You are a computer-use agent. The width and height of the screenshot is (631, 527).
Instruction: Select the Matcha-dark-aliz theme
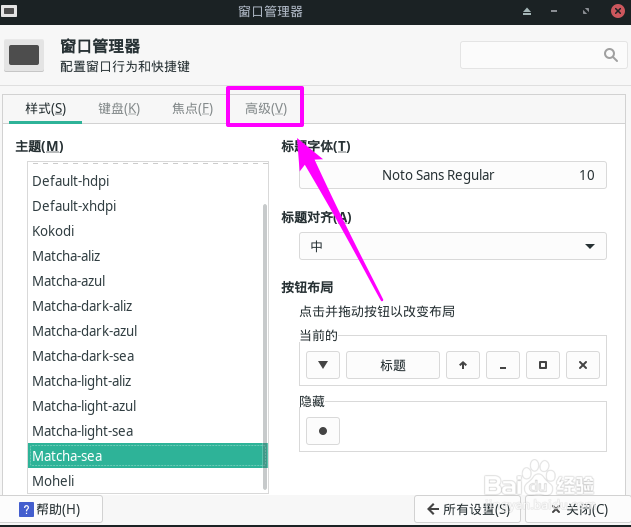(x=147, y=306)
